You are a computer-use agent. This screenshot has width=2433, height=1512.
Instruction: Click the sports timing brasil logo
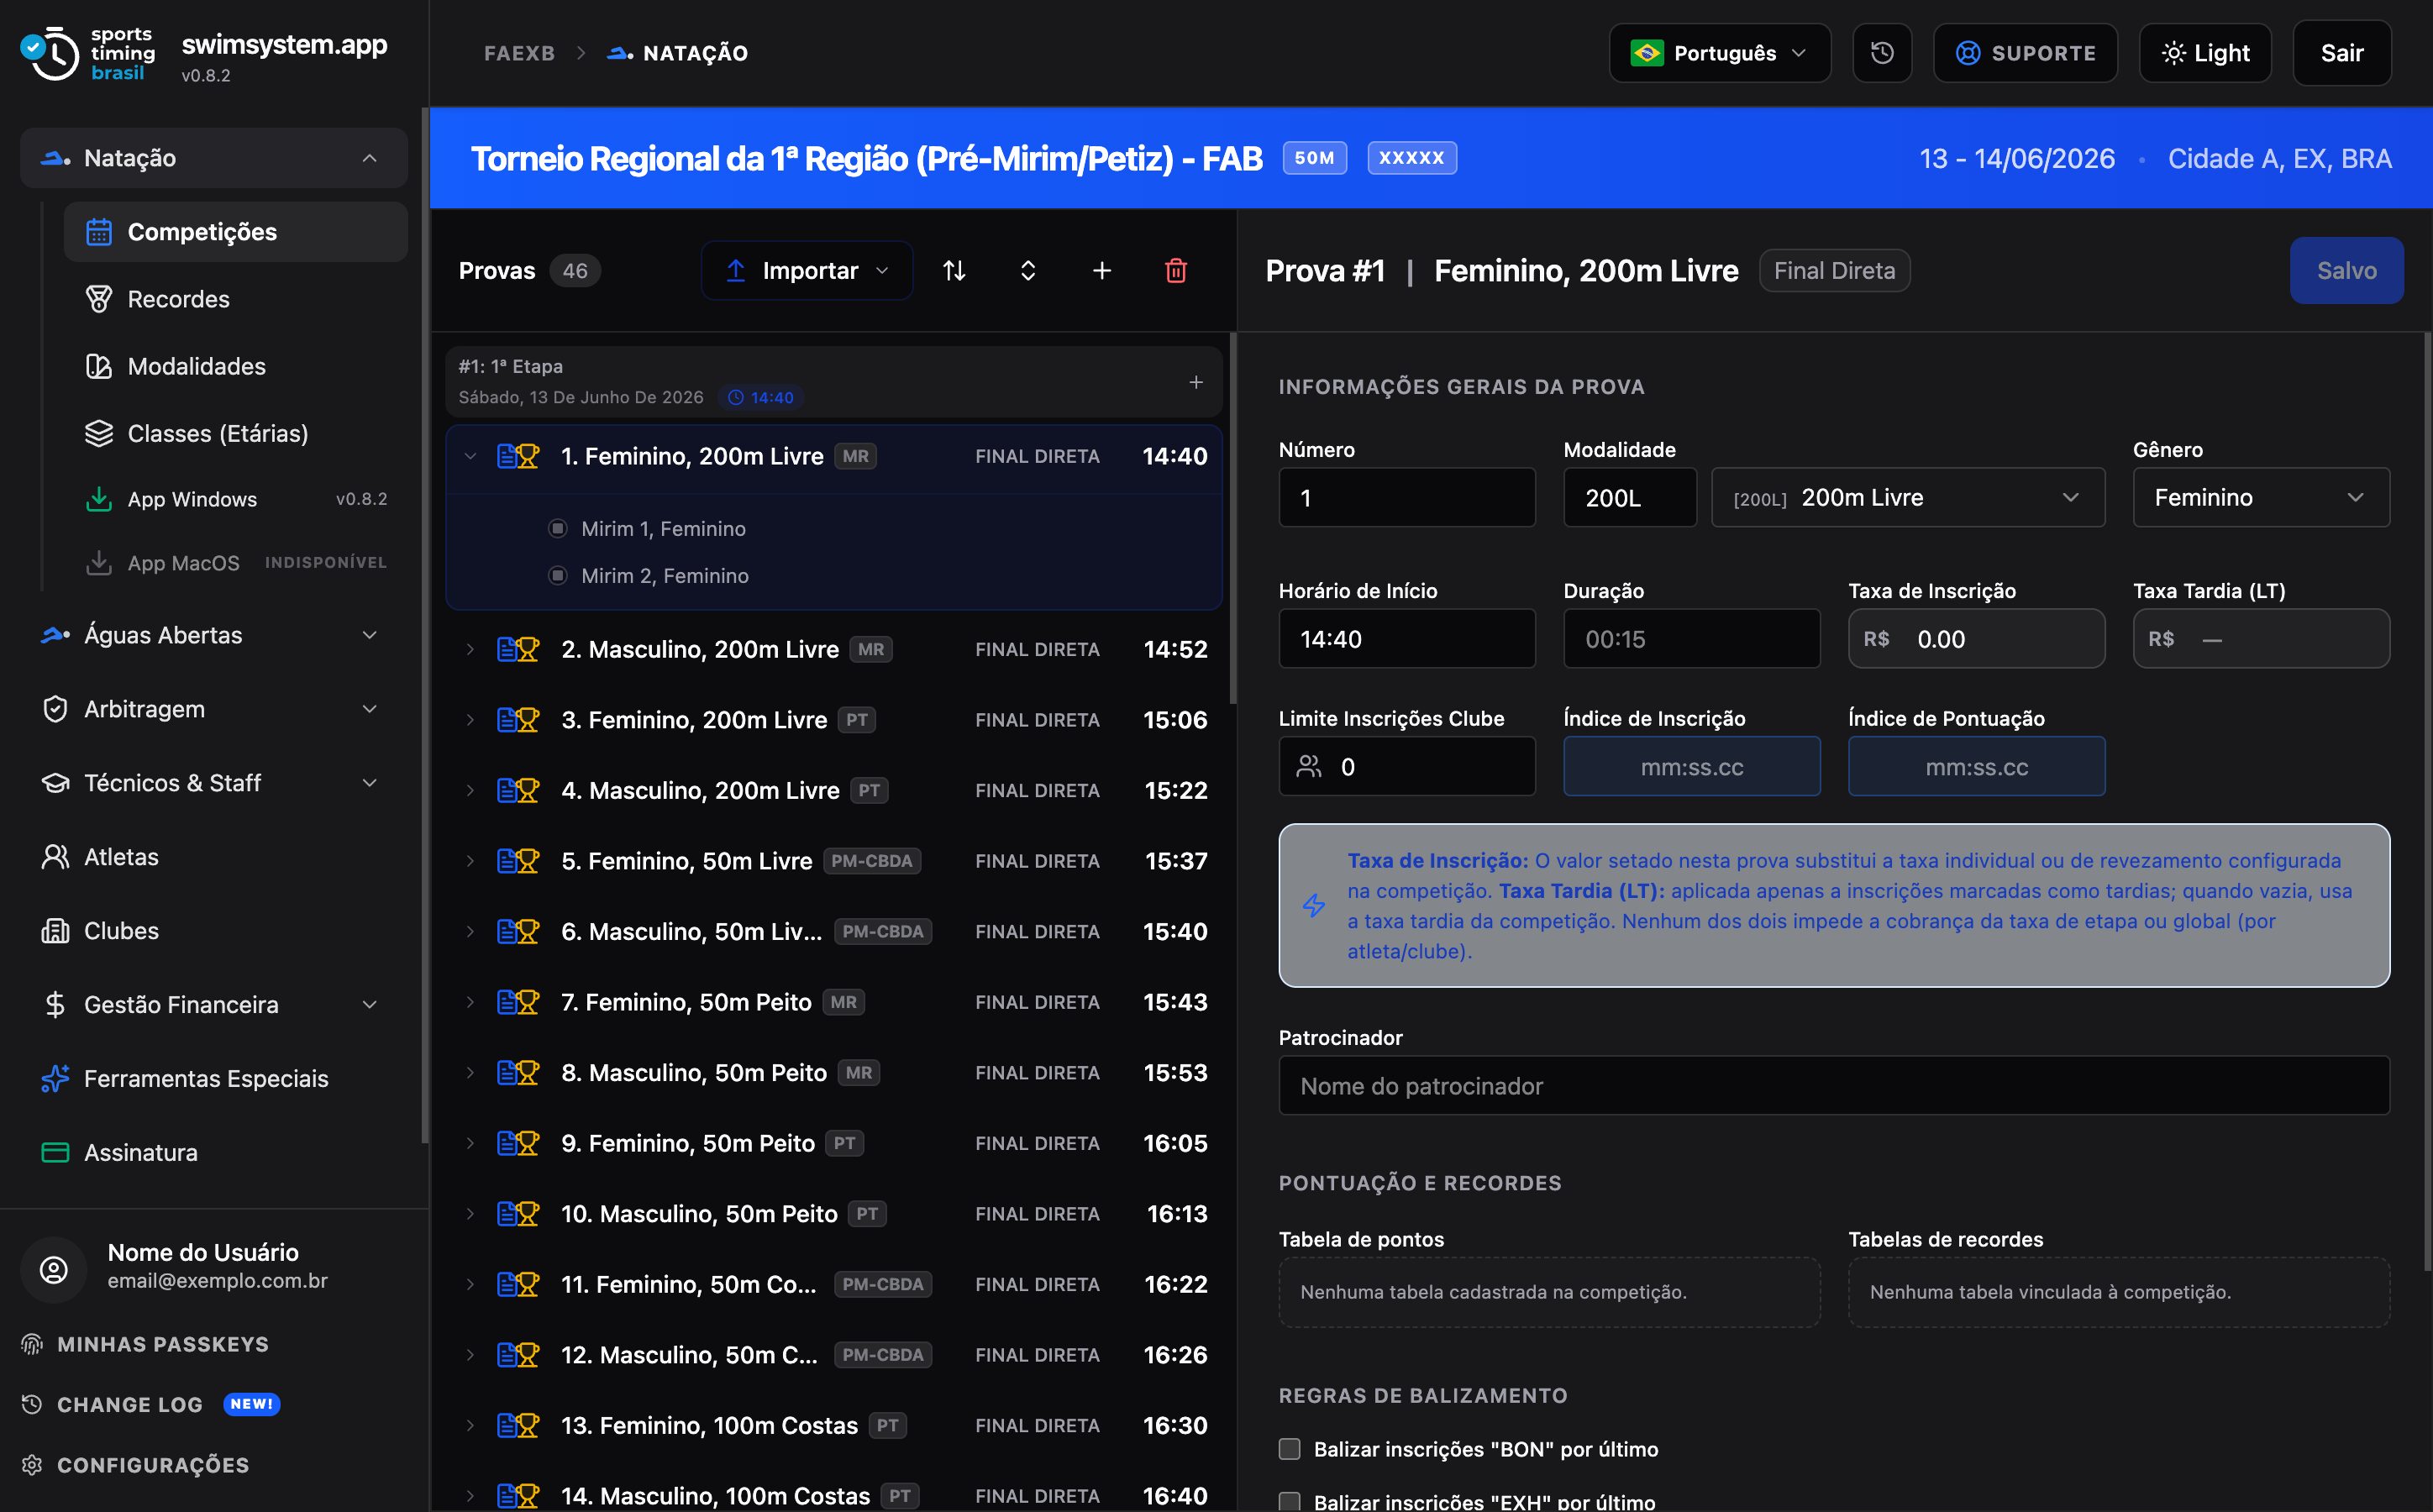(x=88, y=53)
